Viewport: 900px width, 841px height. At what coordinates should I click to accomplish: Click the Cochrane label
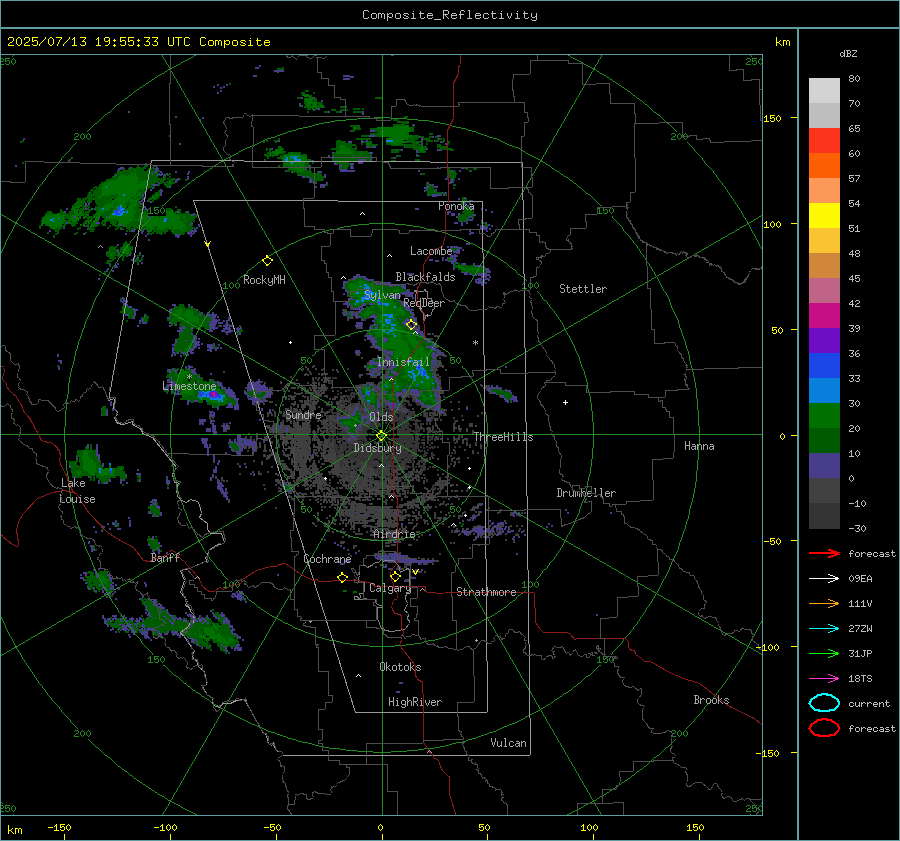pos(327,559)
